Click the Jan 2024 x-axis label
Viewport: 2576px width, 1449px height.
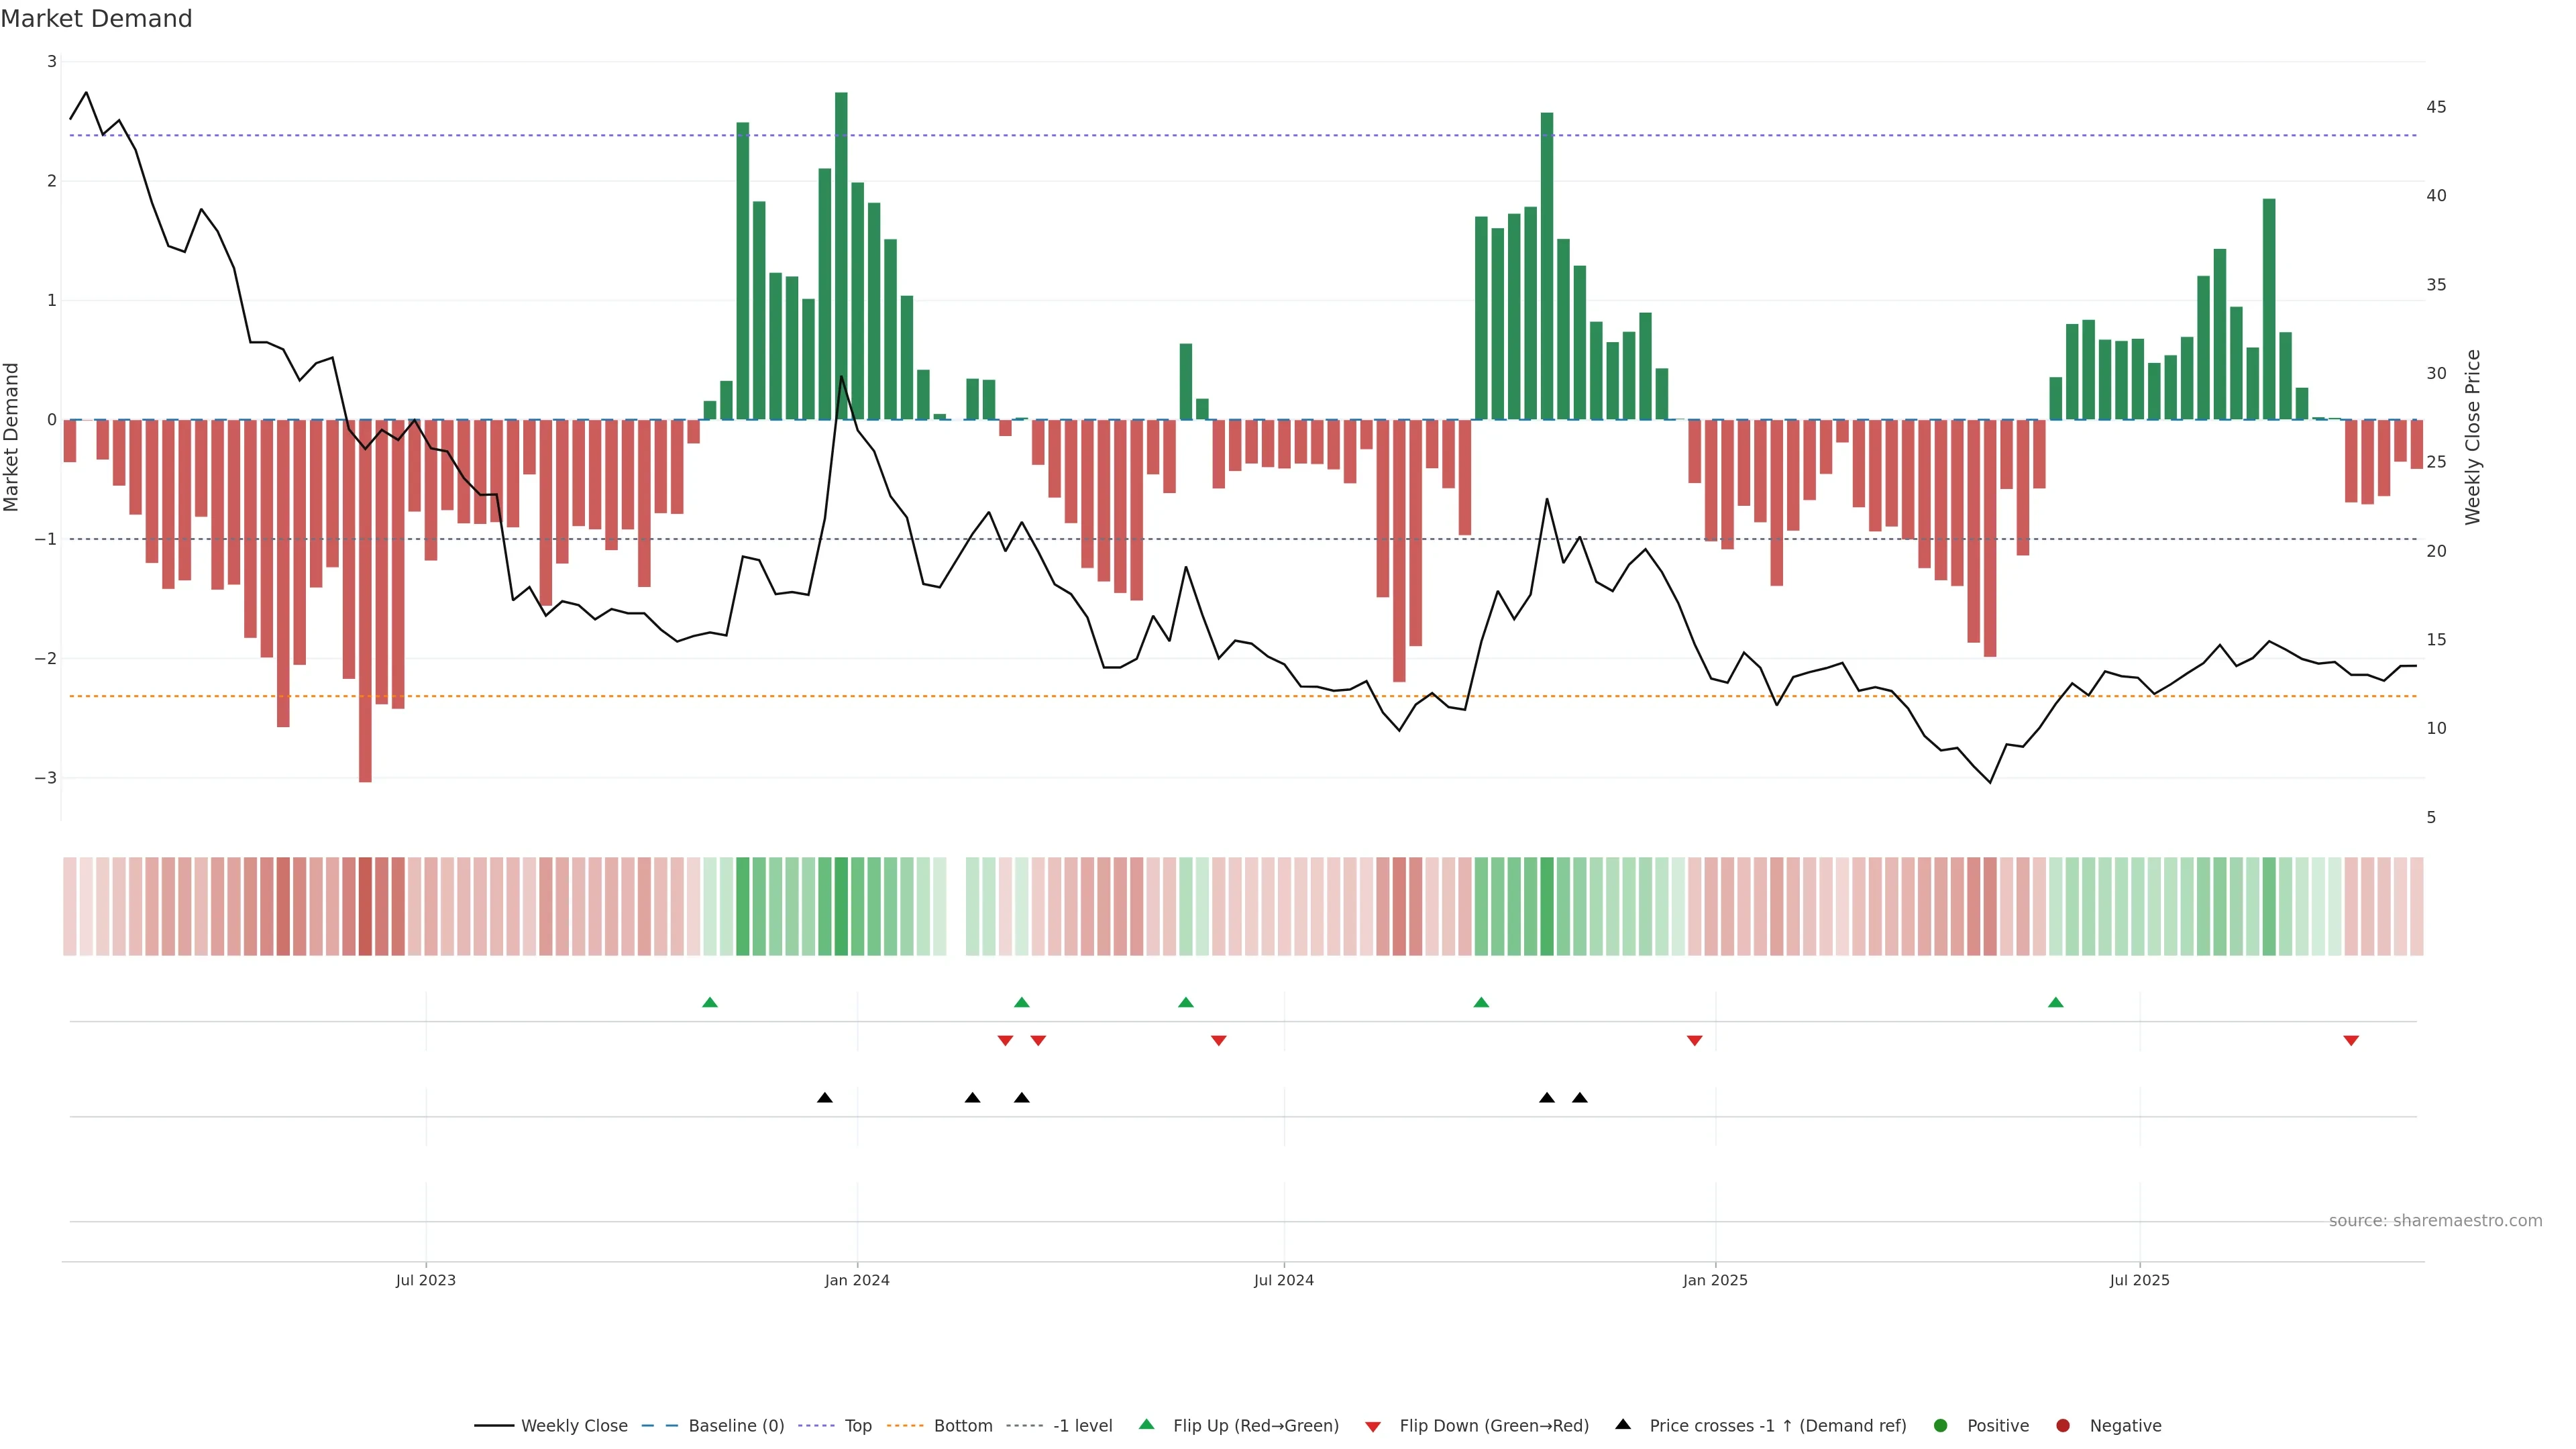[x=857, y=1280]
